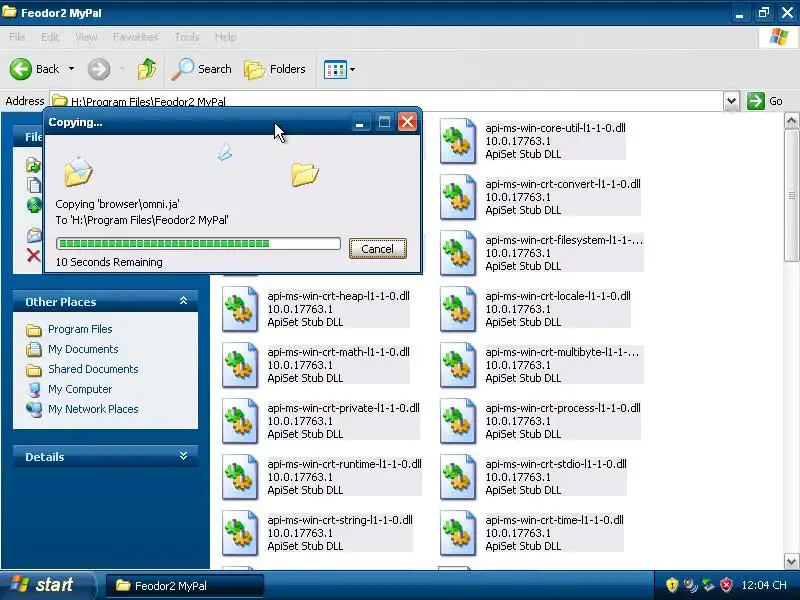This screenshot has width=800, height=600.
Task: Open the View menu
Action: [86, 37]
